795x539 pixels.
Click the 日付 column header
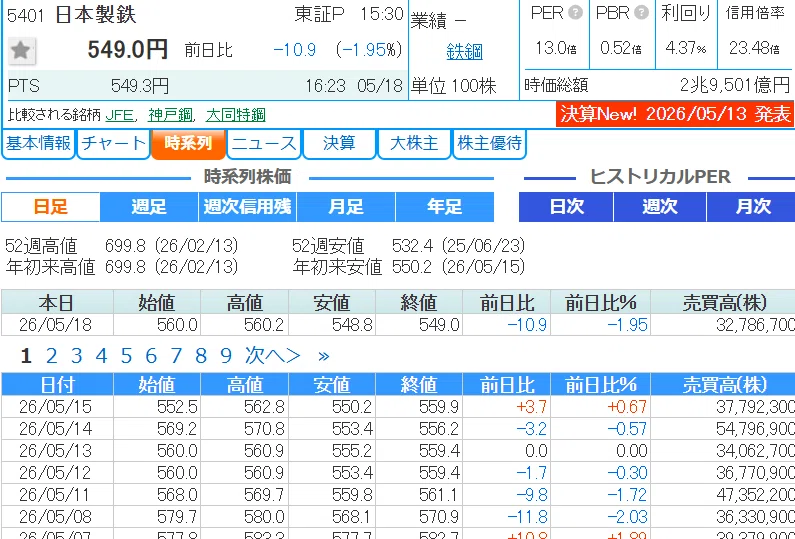tap(57, 385)
